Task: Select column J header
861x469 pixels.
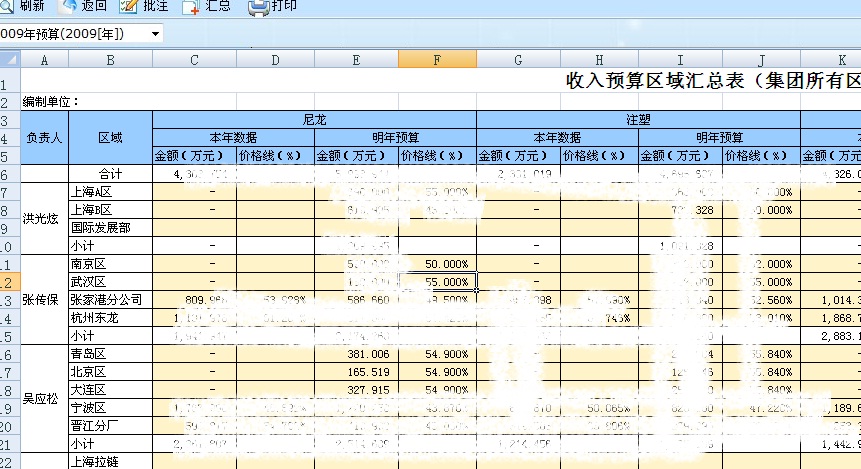Action: point(761,59)
